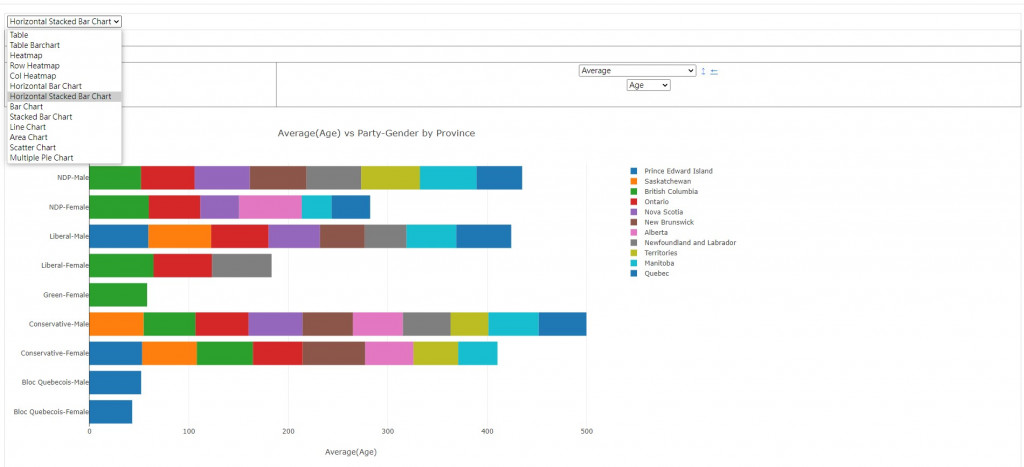Toggle the green British Columbia legend swatch
Image resolution: width=1024 pixels, height=467 pixels.
633,191
